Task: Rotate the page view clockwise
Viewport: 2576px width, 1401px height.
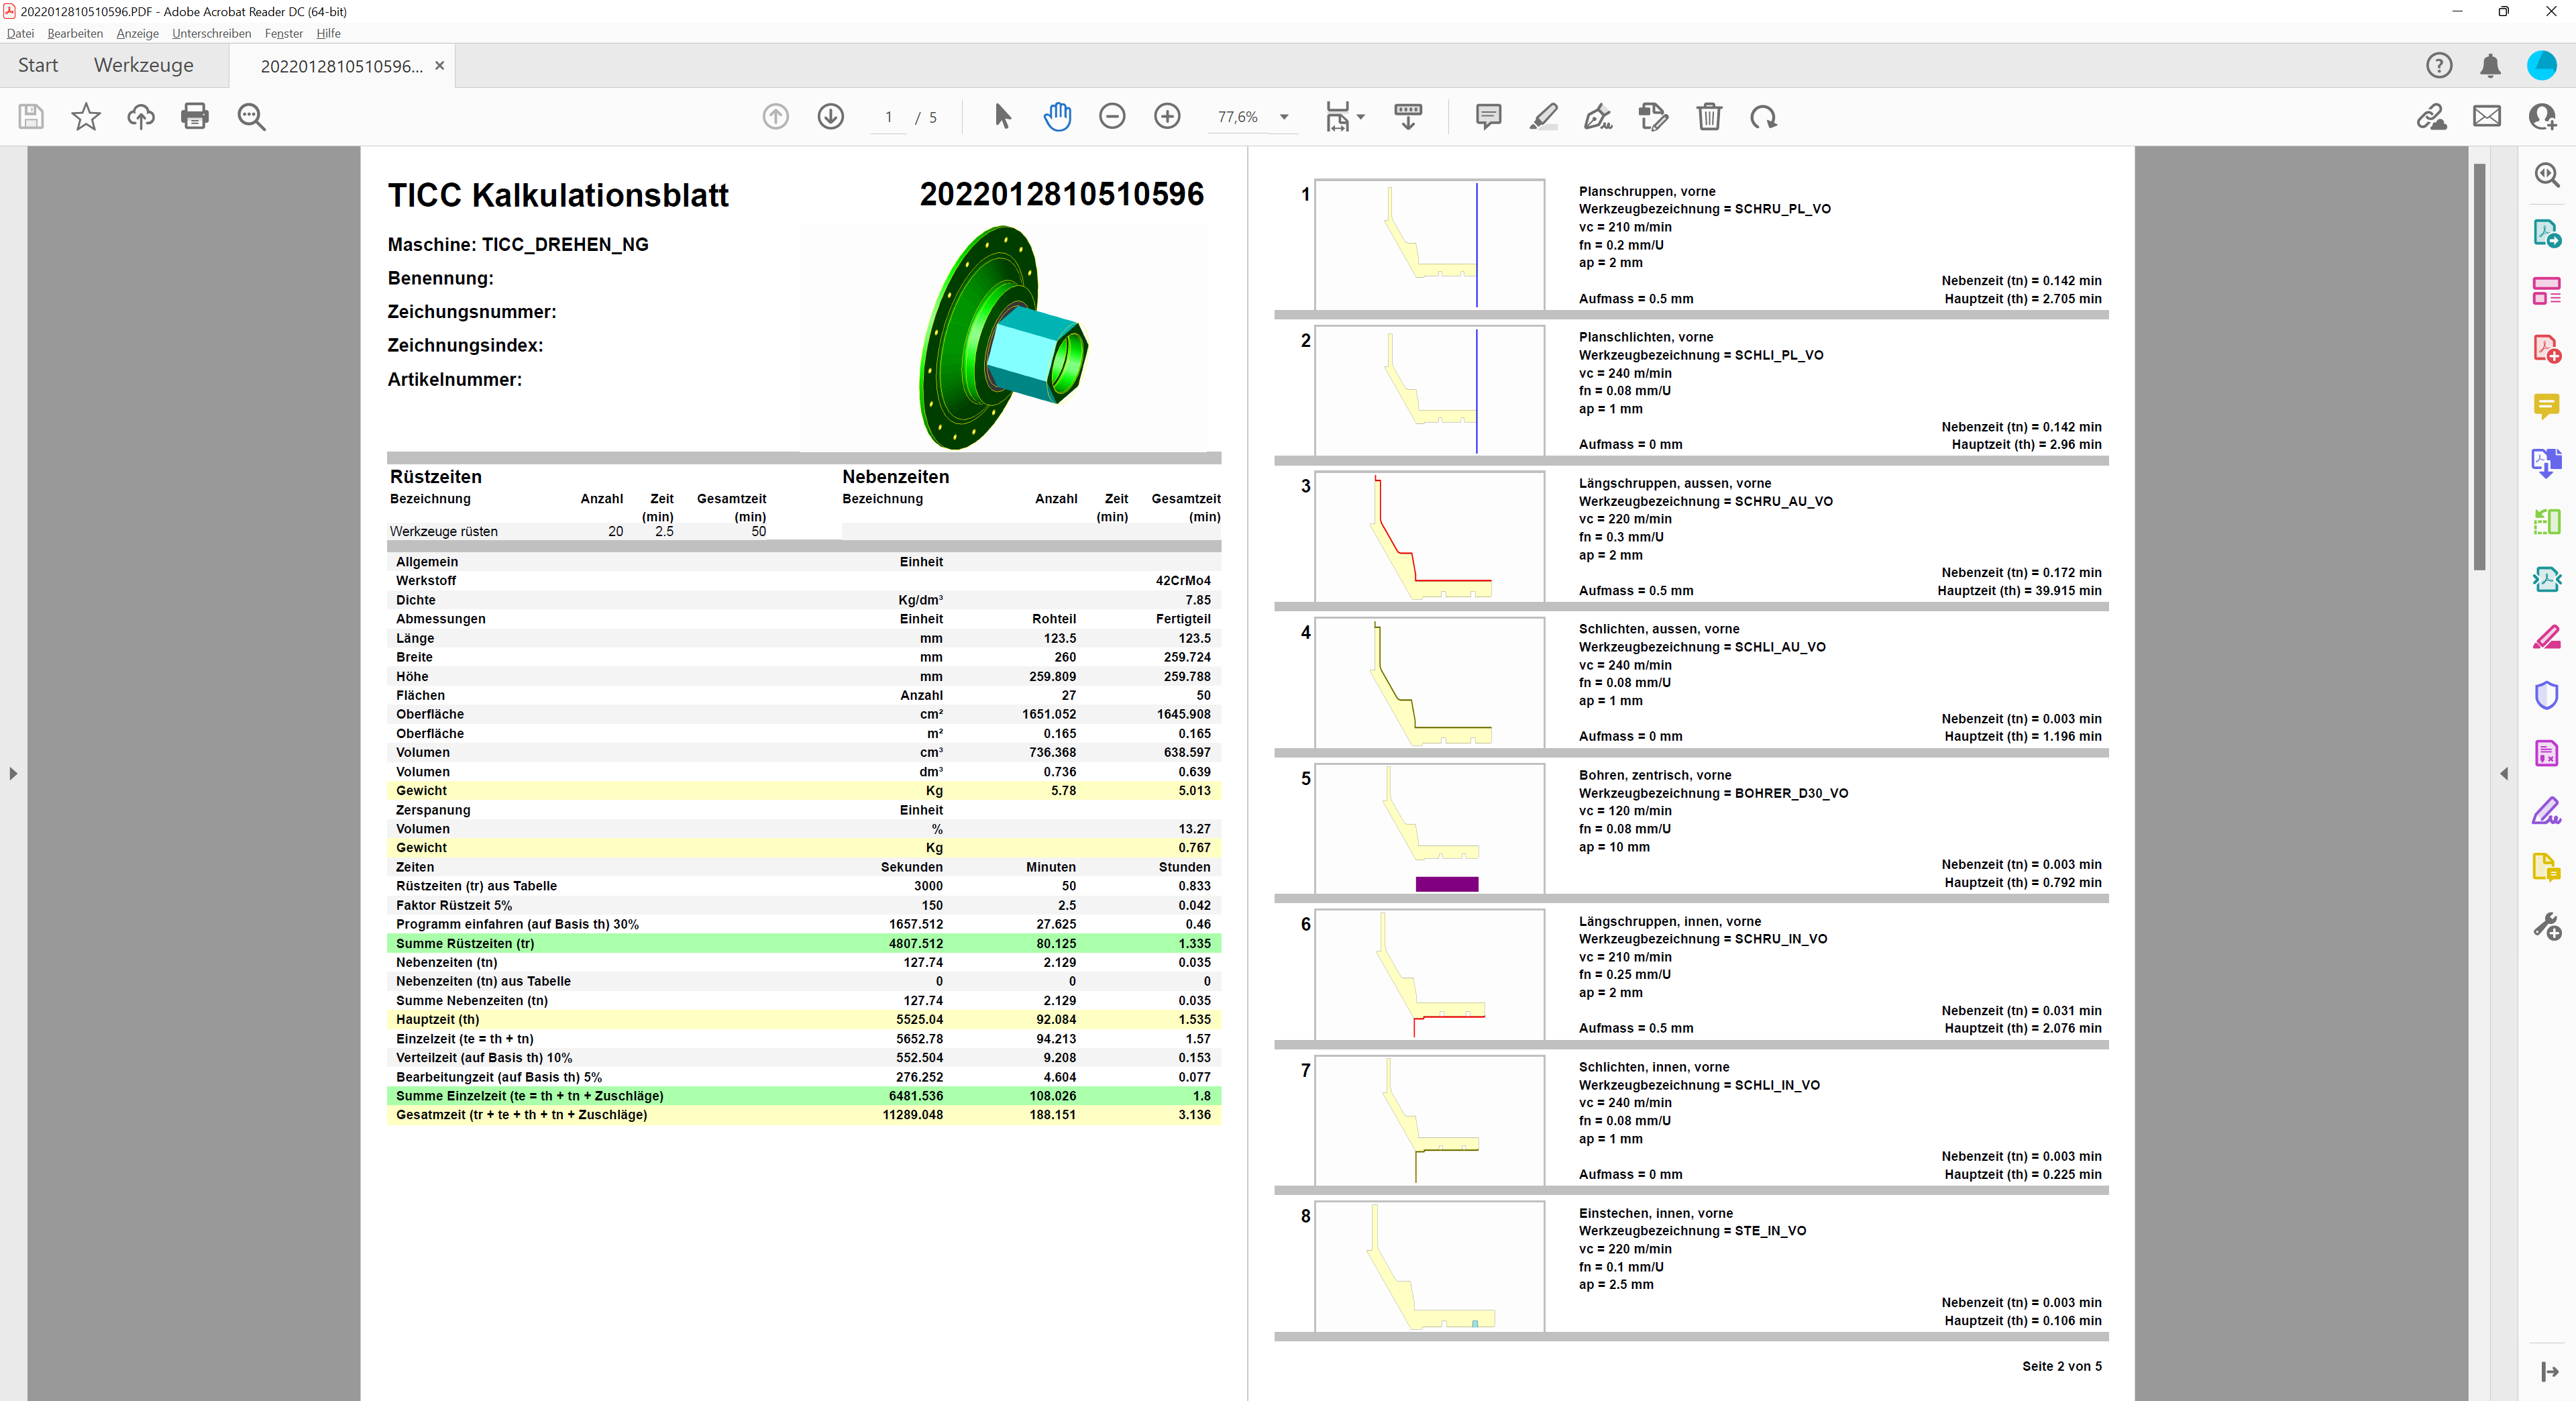Action: click(x=1763, y=117)
